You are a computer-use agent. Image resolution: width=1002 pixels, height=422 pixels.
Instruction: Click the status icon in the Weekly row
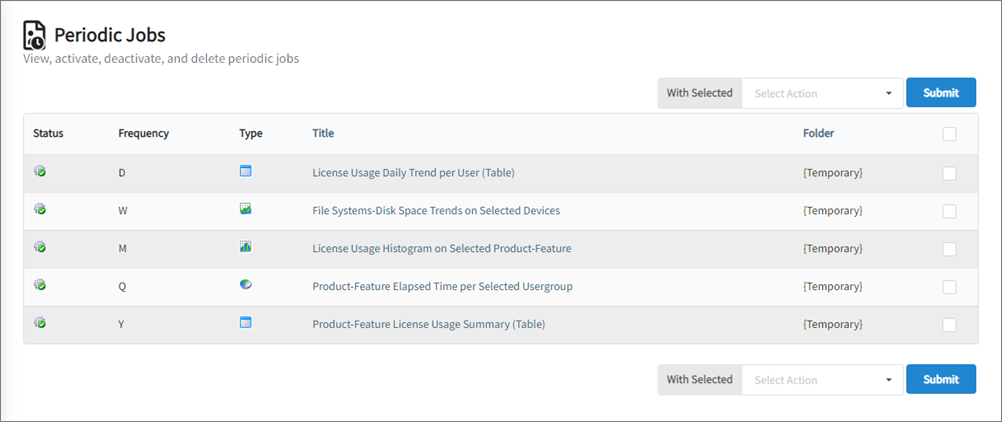[x=40, y=210]
